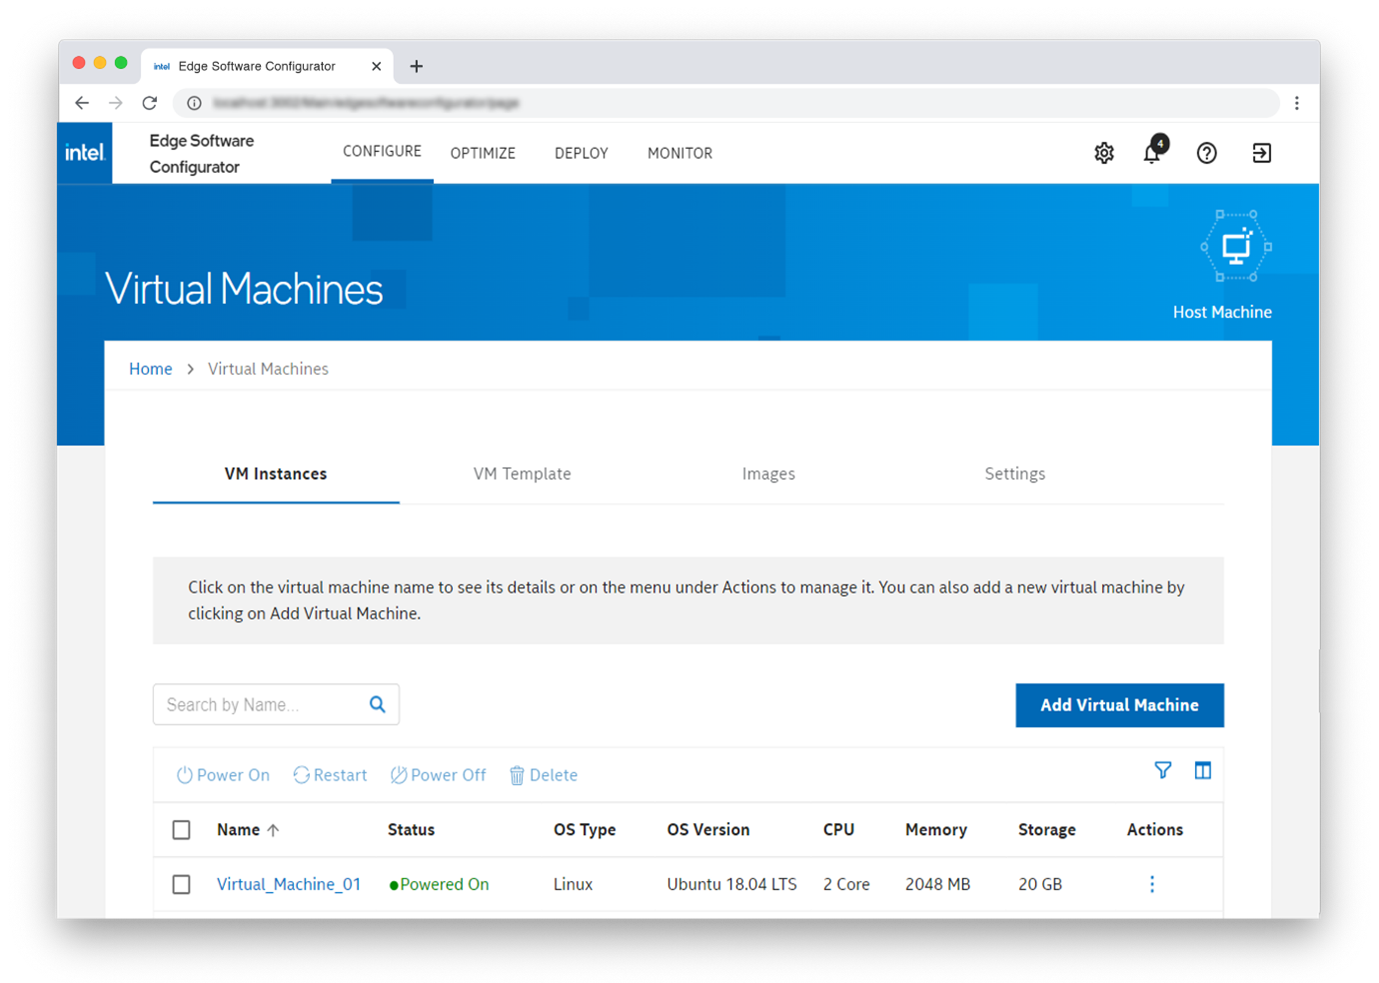Click the Ubuntu 18.04 LTS cell

click(732, 884)
